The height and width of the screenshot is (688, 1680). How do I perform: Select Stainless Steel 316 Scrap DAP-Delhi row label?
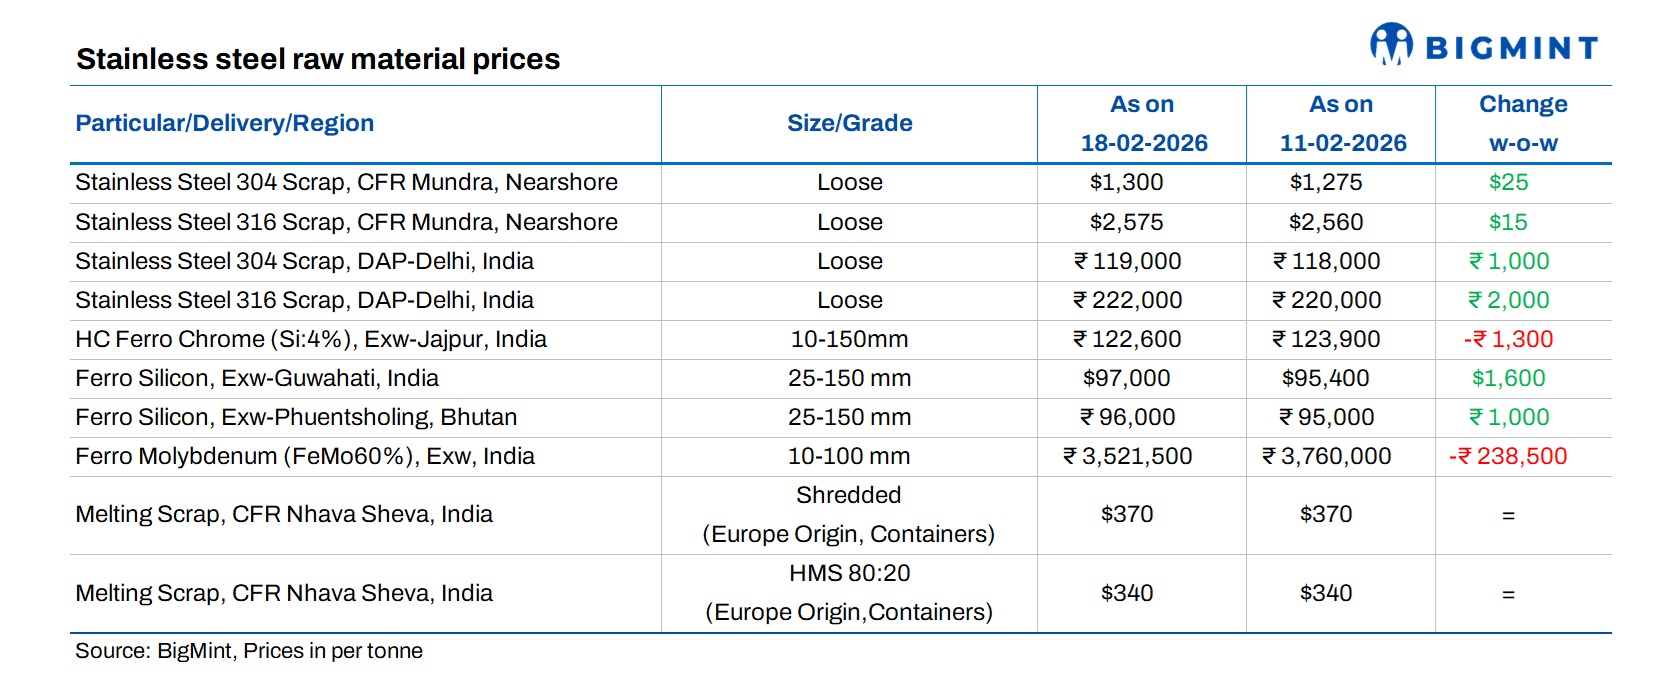[304, 300]
